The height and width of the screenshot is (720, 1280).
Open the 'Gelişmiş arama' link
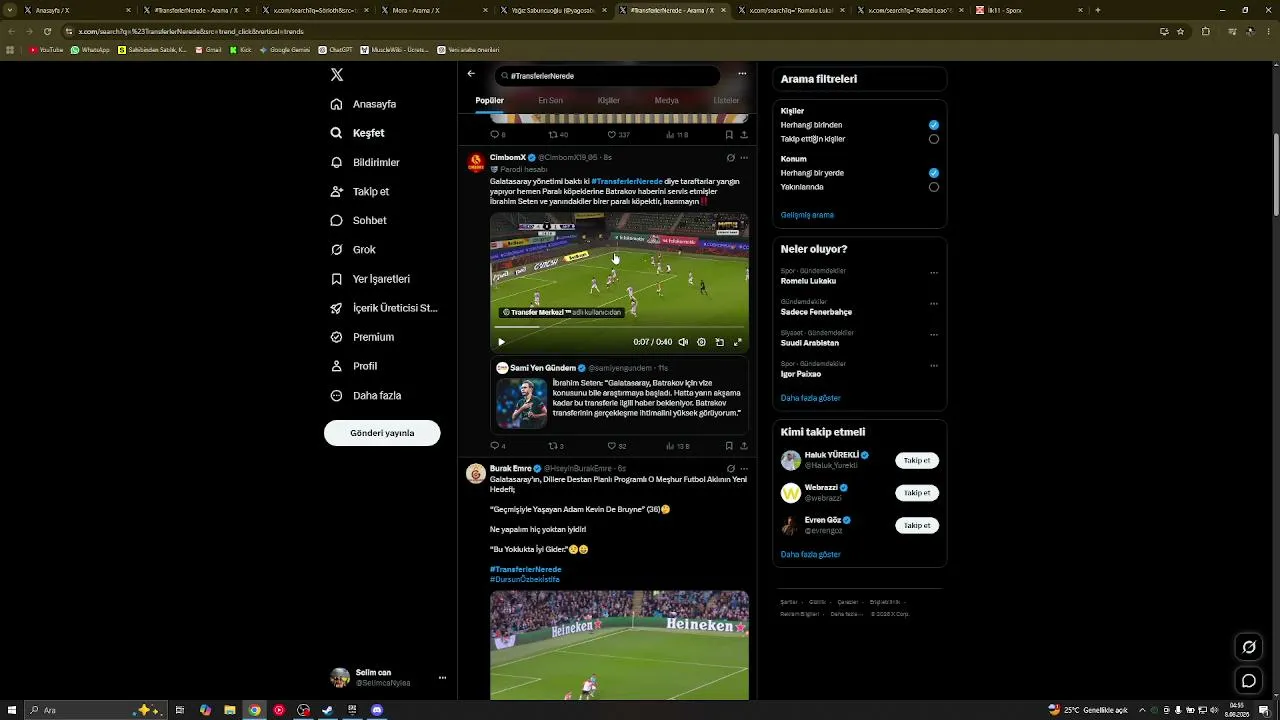(807, 215)
